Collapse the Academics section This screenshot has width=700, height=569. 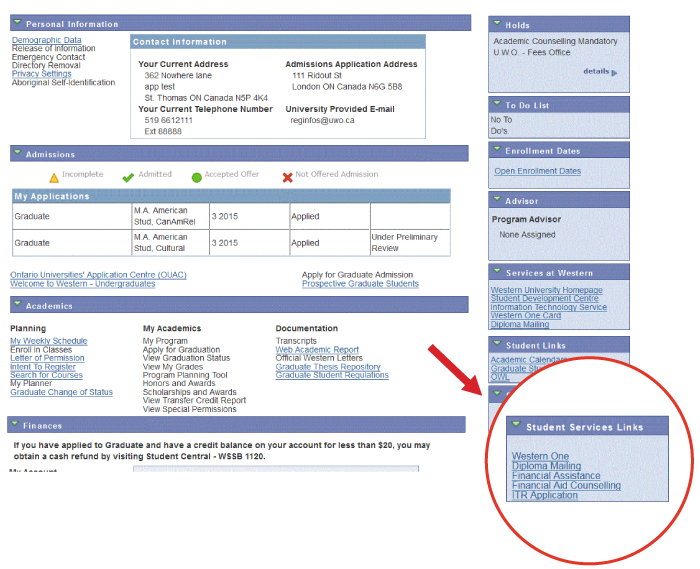(x=17, y=303)
